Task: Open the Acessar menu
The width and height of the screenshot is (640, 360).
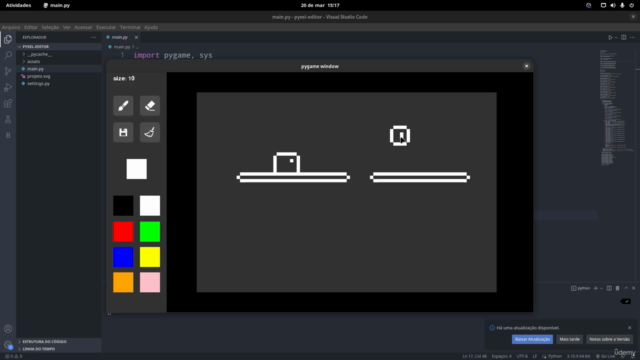Action: (83, 27)
